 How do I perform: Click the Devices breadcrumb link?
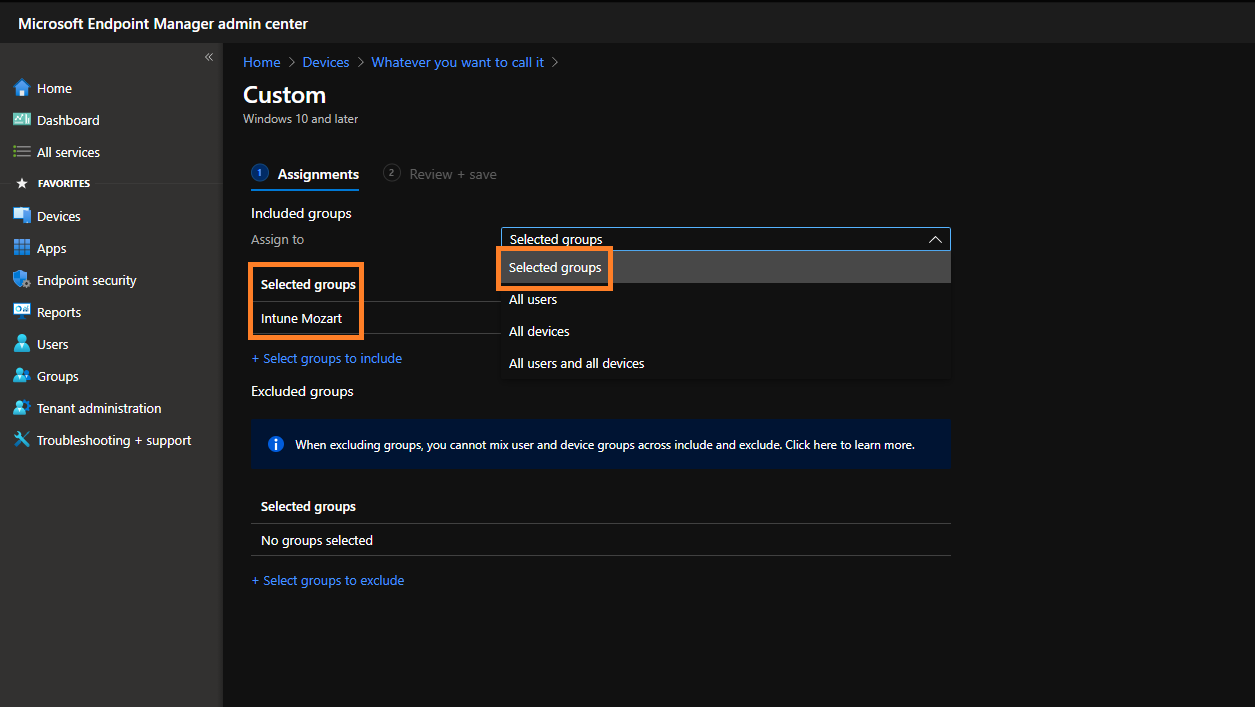tap(326, 62)
